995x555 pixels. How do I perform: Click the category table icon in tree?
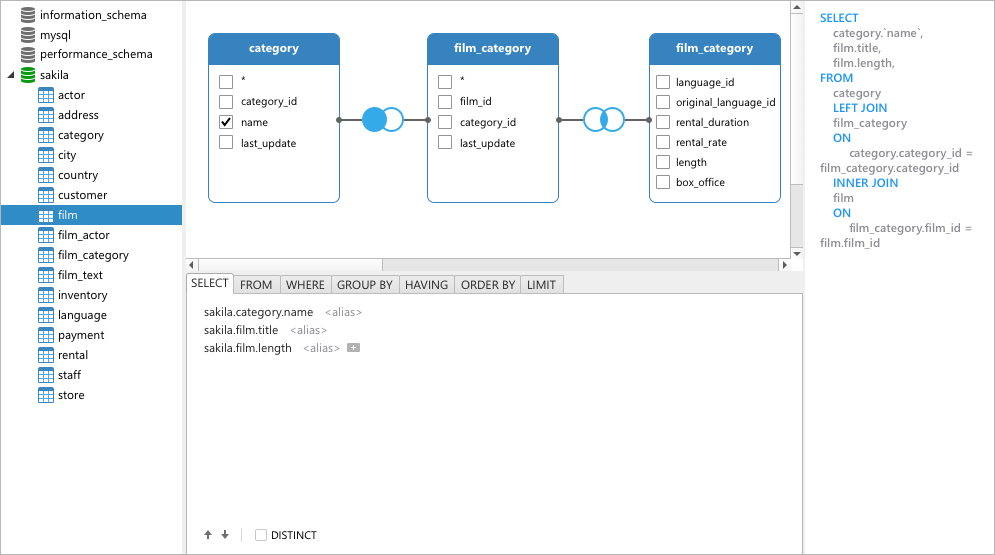pos(46,135)
